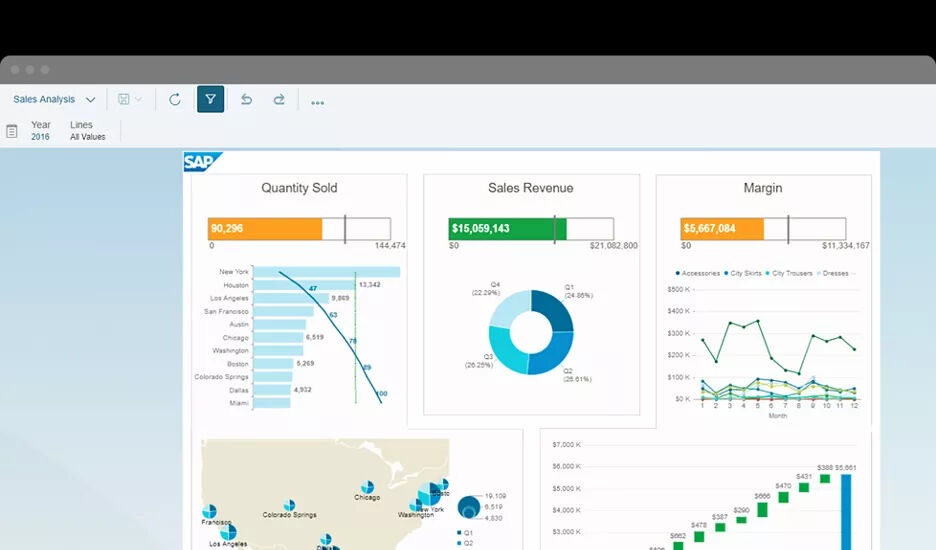Open the Lines All Values filter
This screenshot has width=936, height=550.
(87, 131)
